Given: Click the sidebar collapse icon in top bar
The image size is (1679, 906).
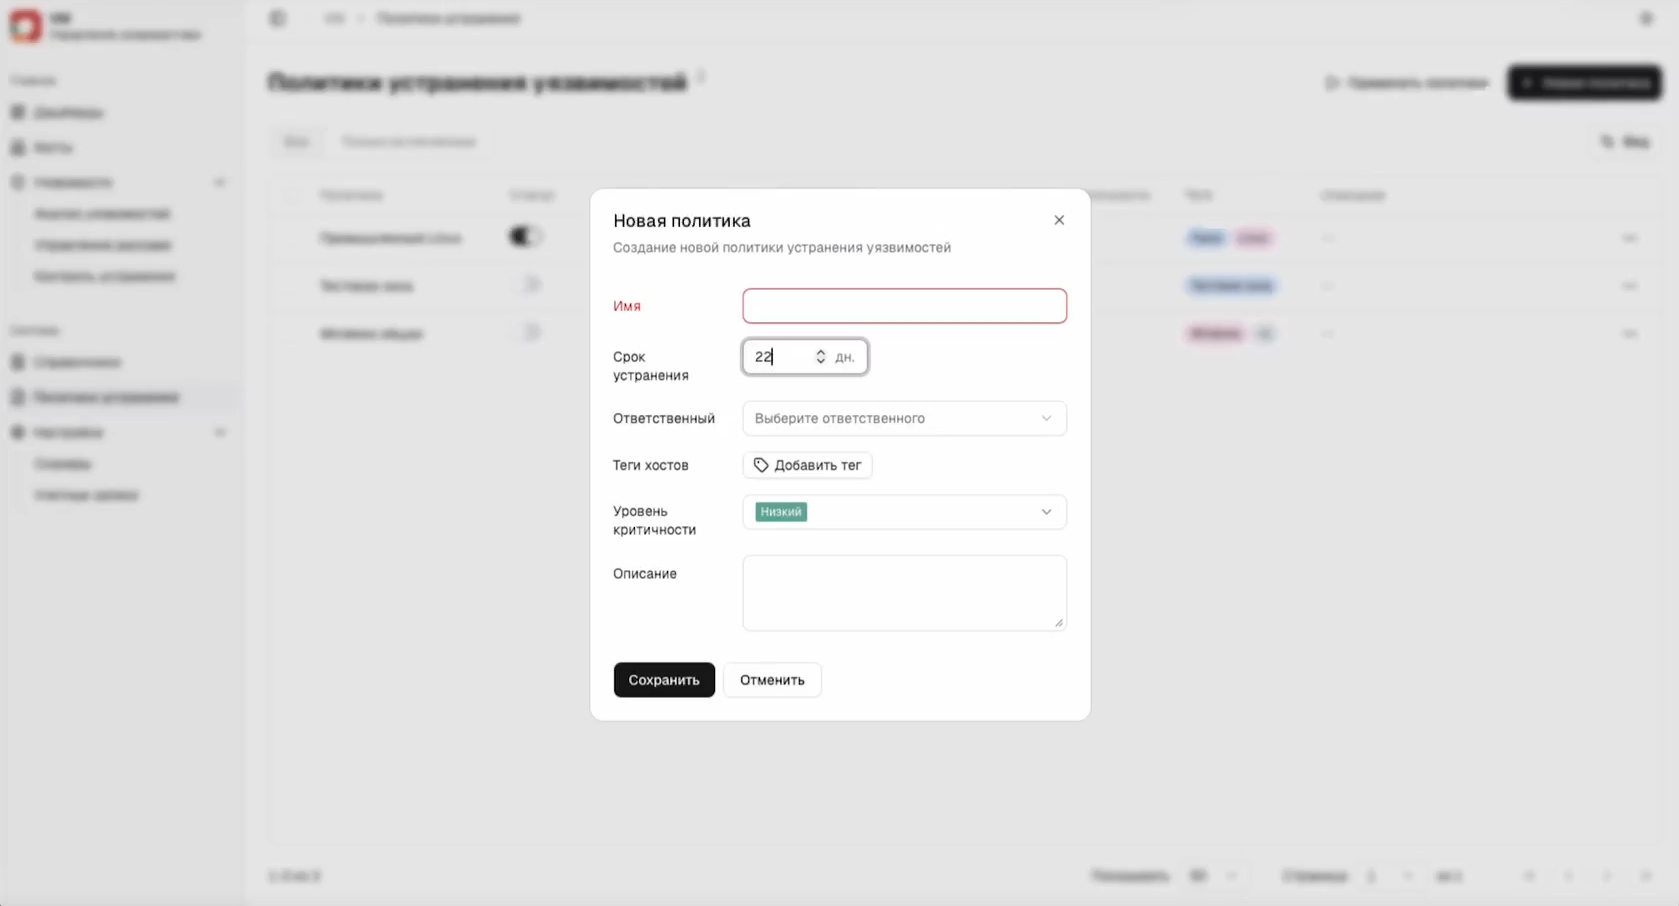Looking at the screenshot, I should (x=278, y=18).
